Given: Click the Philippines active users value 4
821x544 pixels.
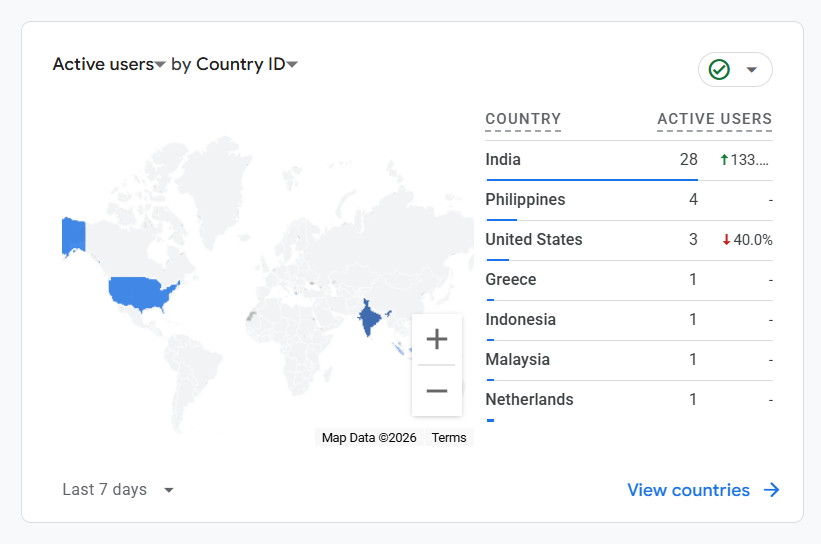Looking at the screenshot, I should coord(693,199).
